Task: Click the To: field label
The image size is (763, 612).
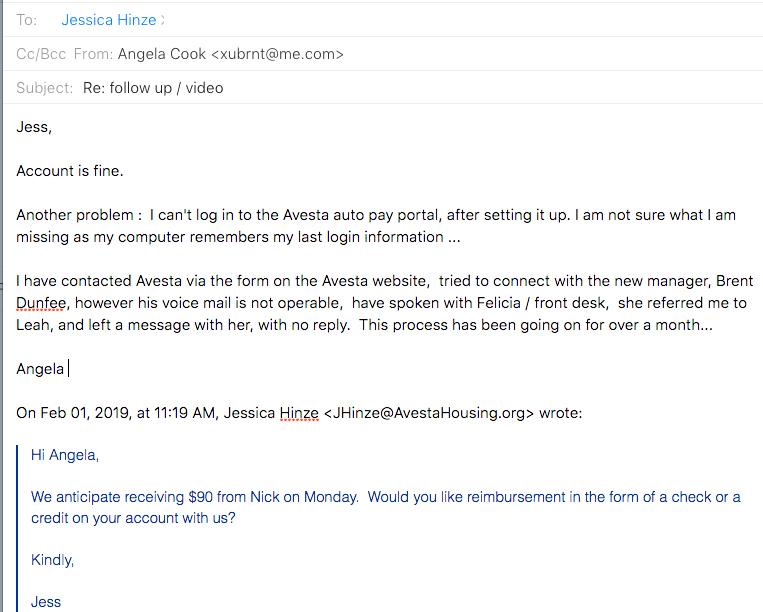Action: click(x=26, y=20)
